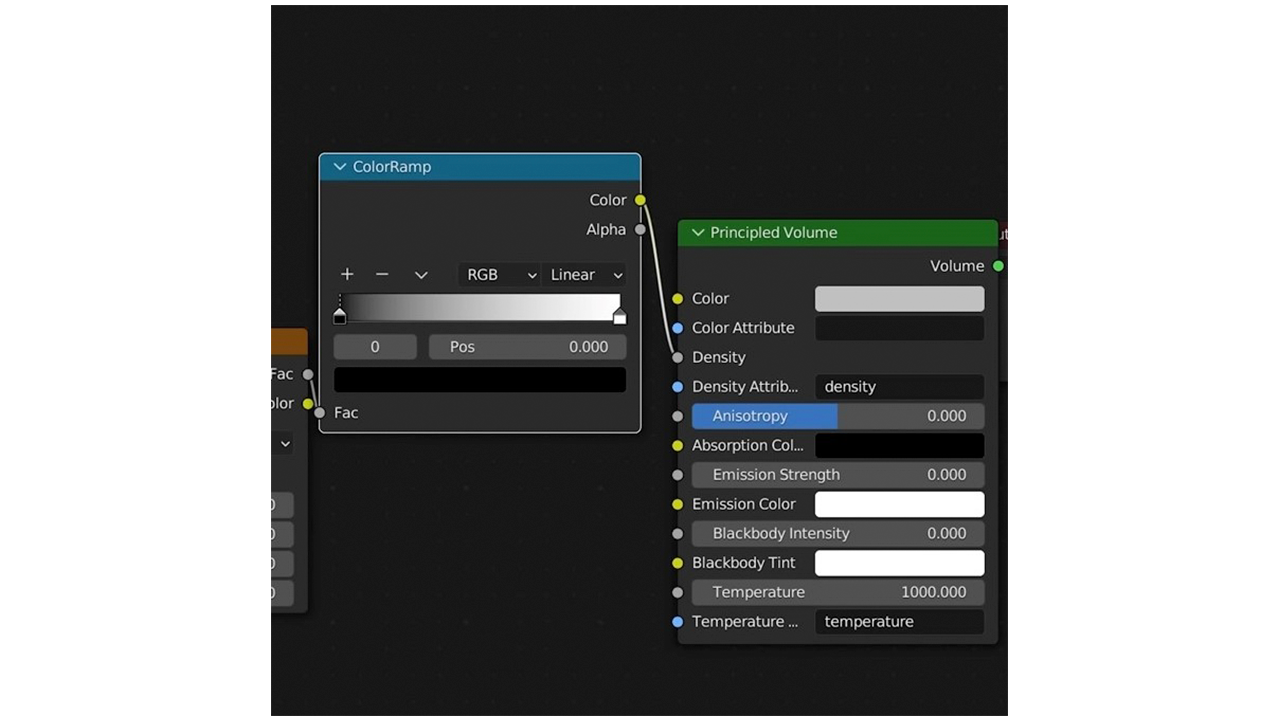Click the ColorRamp Color output socket

[640, 200]
